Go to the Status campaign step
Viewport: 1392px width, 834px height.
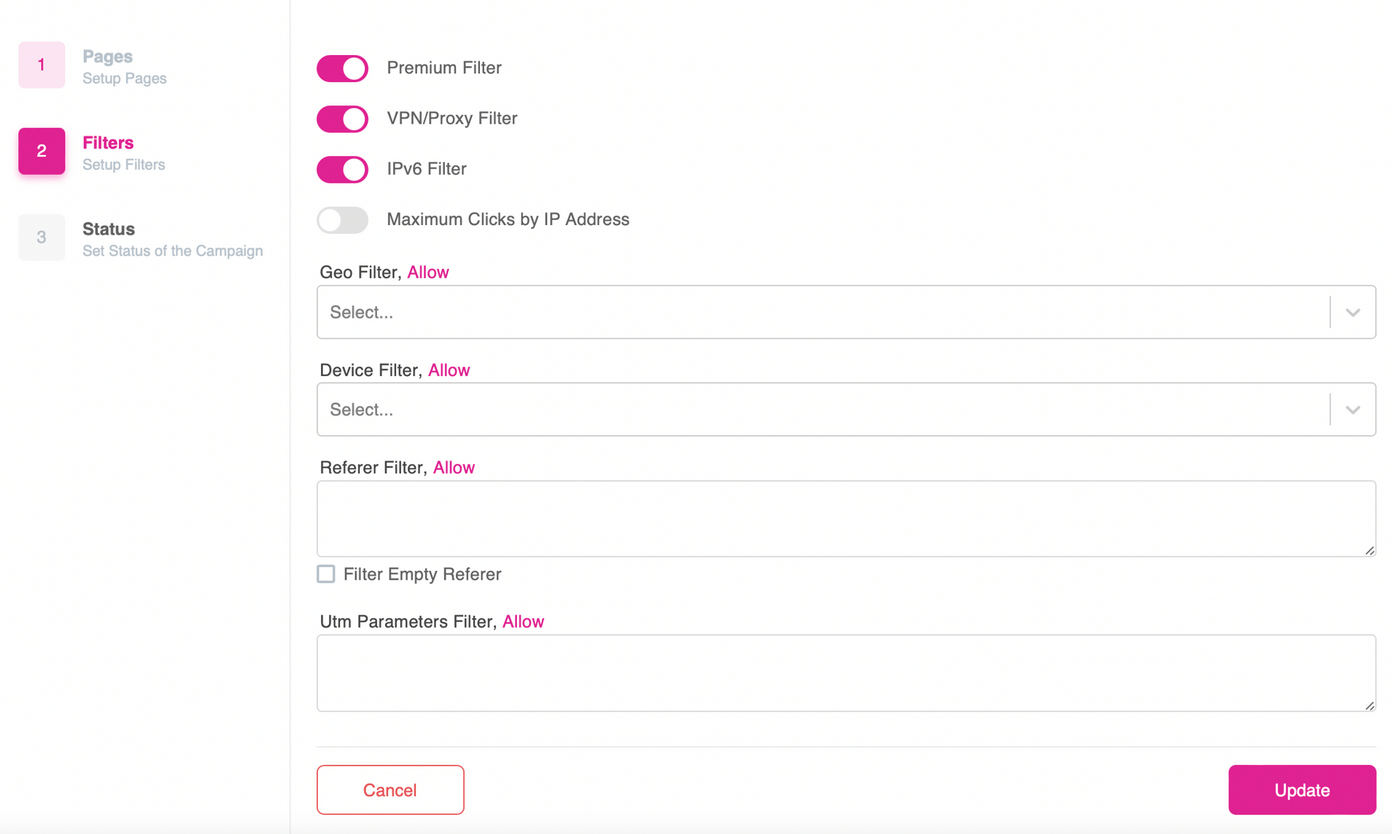[172, 239]
